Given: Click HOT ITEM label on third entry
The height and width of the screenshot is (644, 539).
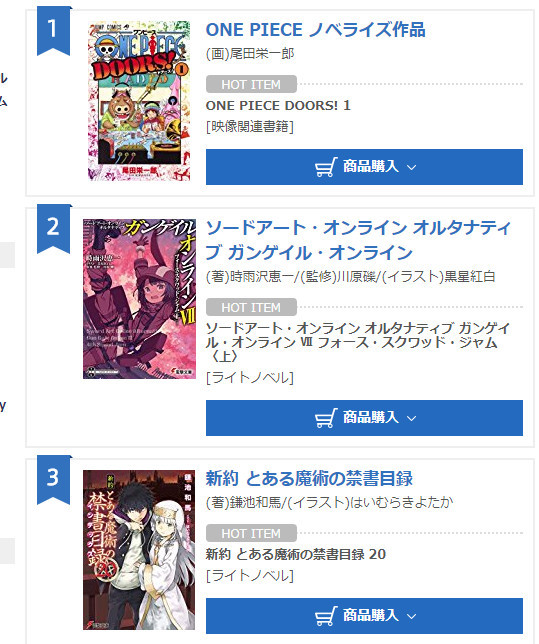Looking at the screenshot, I should click(251, 533).
